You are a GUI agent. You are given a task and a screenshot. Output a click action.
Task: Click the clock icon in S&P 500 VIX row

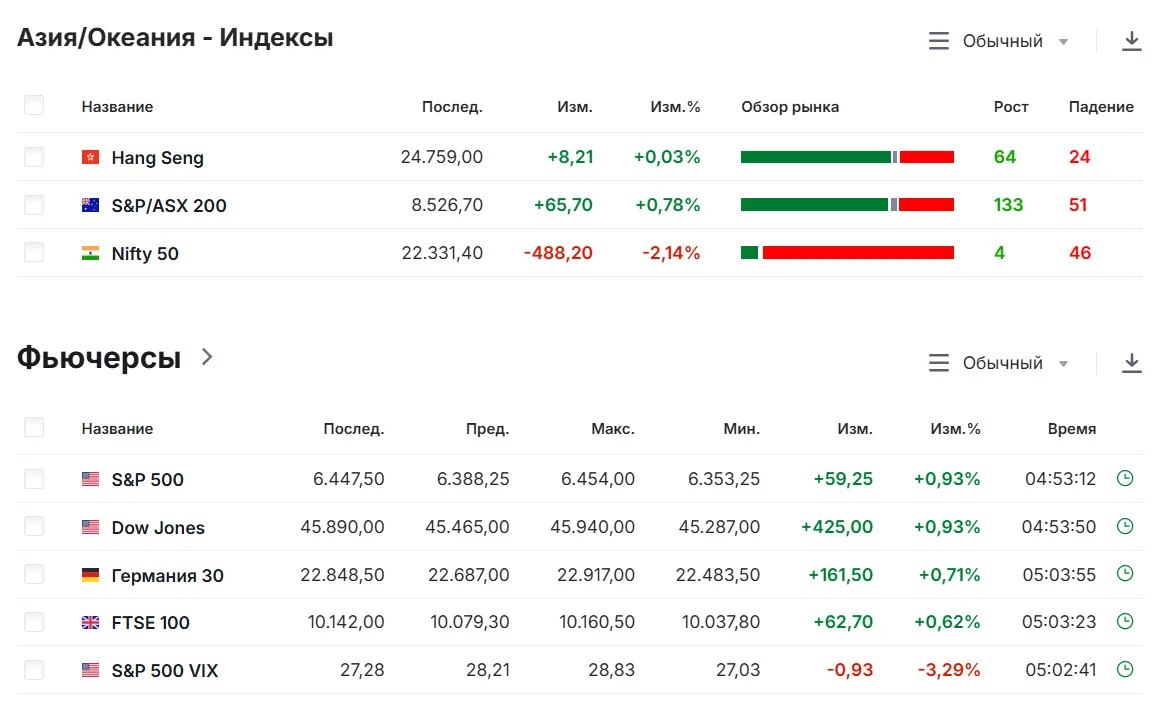pyautogui.click(x=1124, y=669)
